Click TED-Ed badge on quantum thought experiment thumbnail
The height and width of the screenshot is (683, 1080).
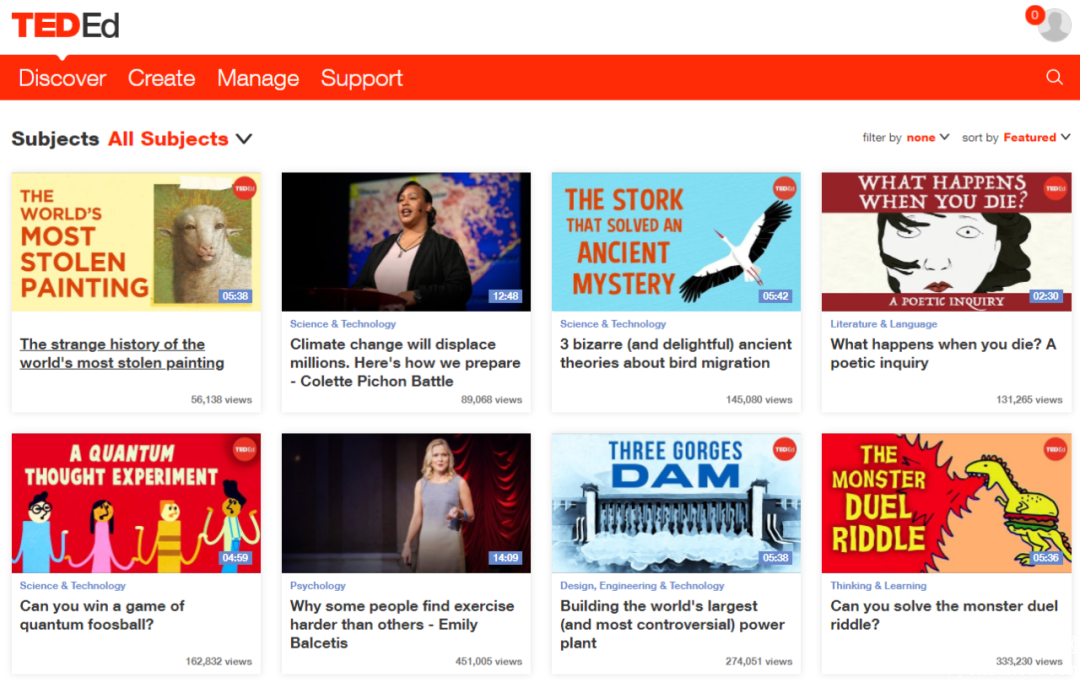tap(244, 450)
